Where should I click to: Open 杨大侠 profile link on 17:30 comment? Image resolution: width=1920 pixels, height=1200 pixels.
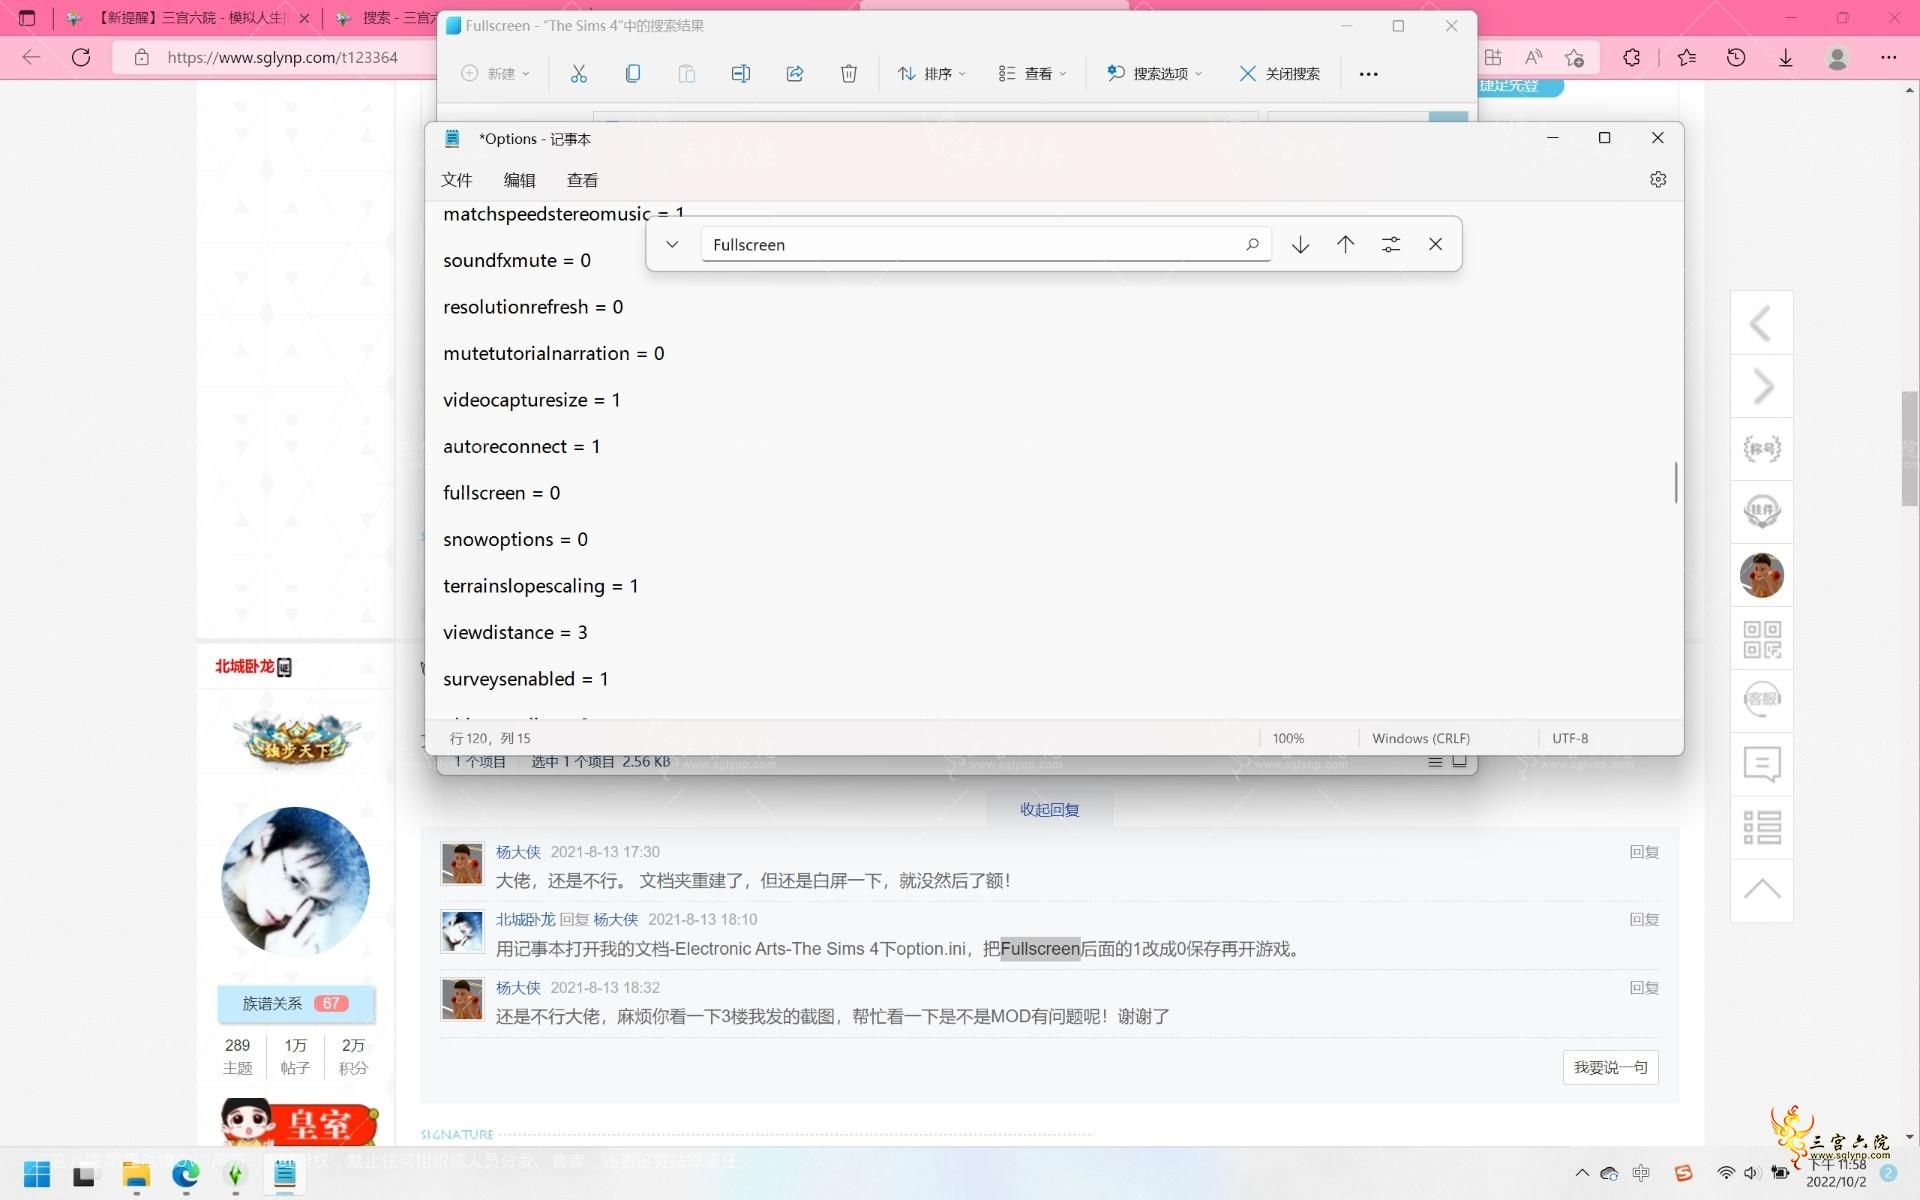point(518,852)
